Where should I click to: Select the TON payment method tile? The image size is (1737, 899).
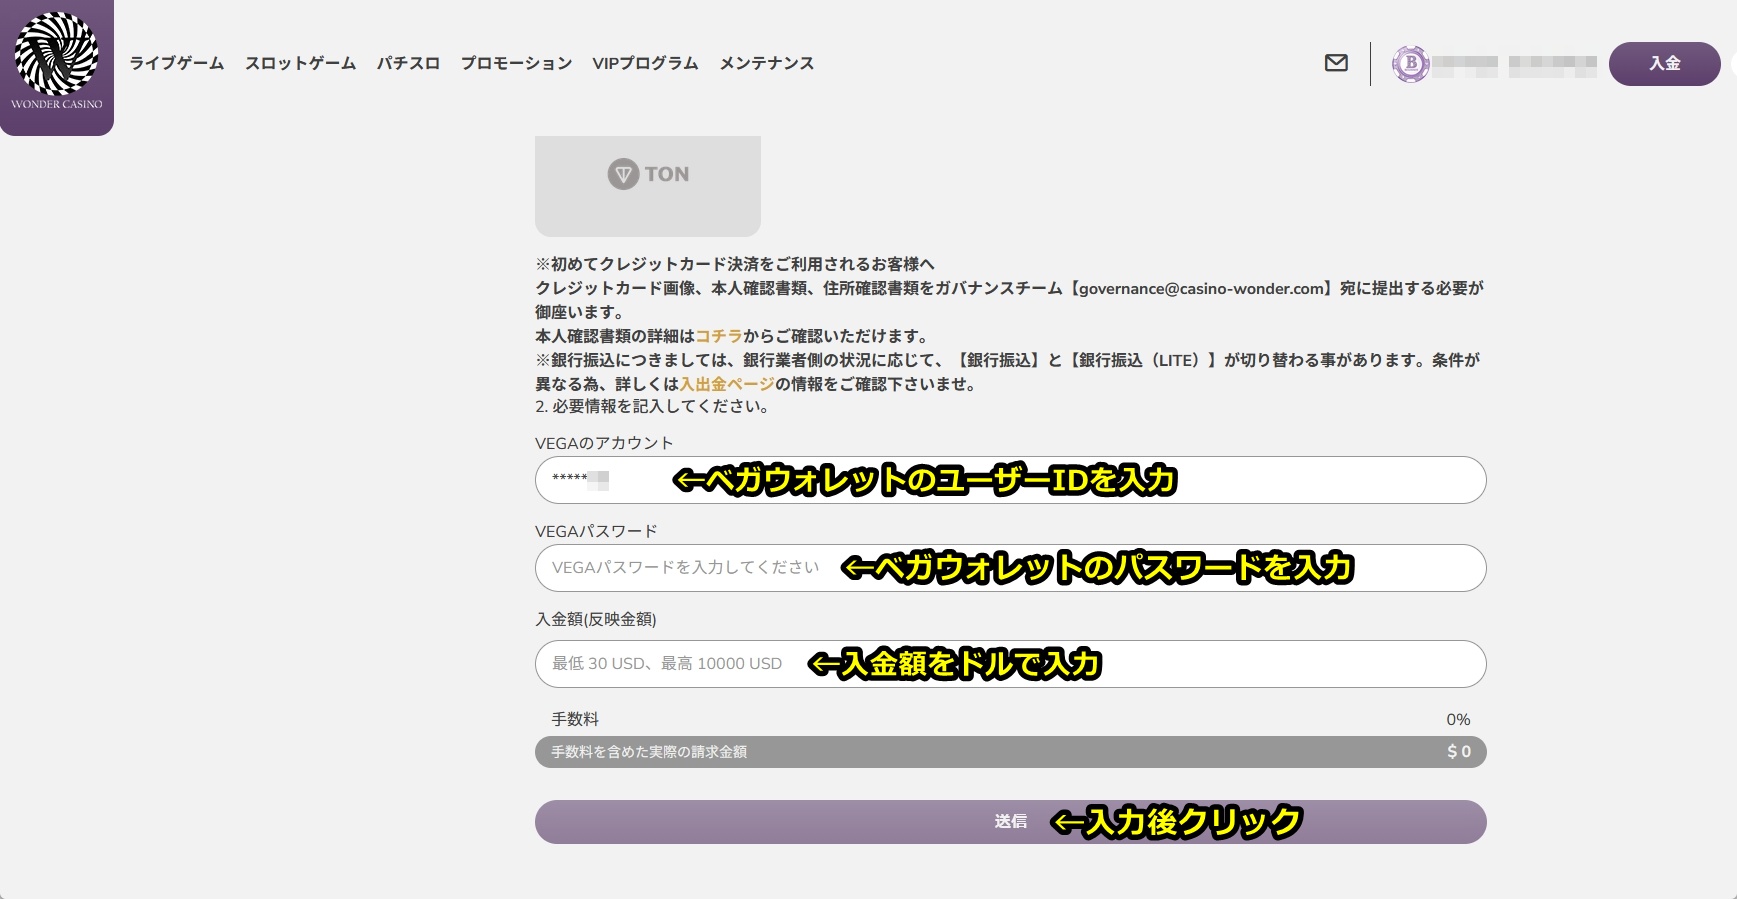coord(648,186)
